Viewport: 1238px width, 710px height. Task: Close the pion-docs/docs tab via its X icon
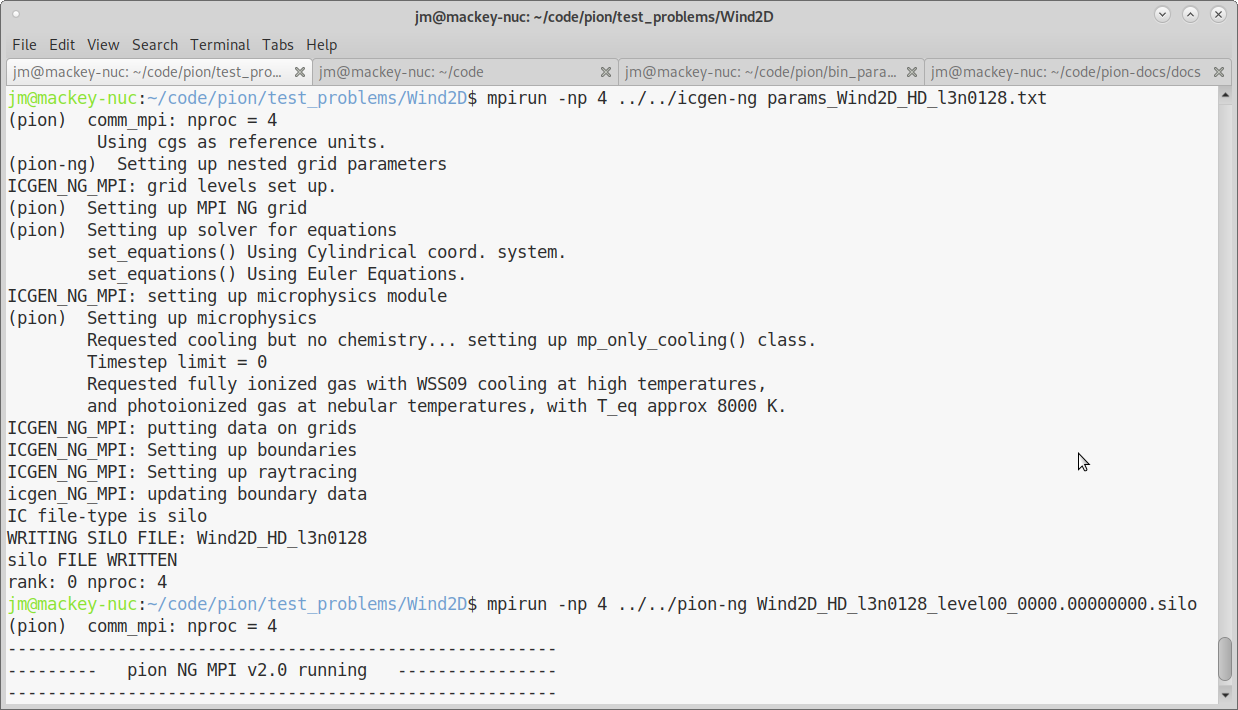pos(1218,72)
